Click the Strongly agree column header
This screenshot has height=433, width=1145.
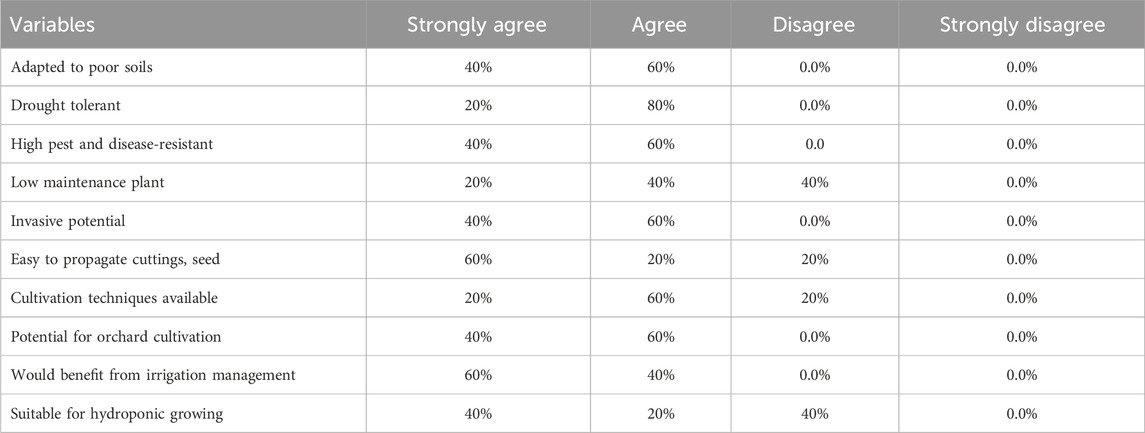click(x=478, y=25)
